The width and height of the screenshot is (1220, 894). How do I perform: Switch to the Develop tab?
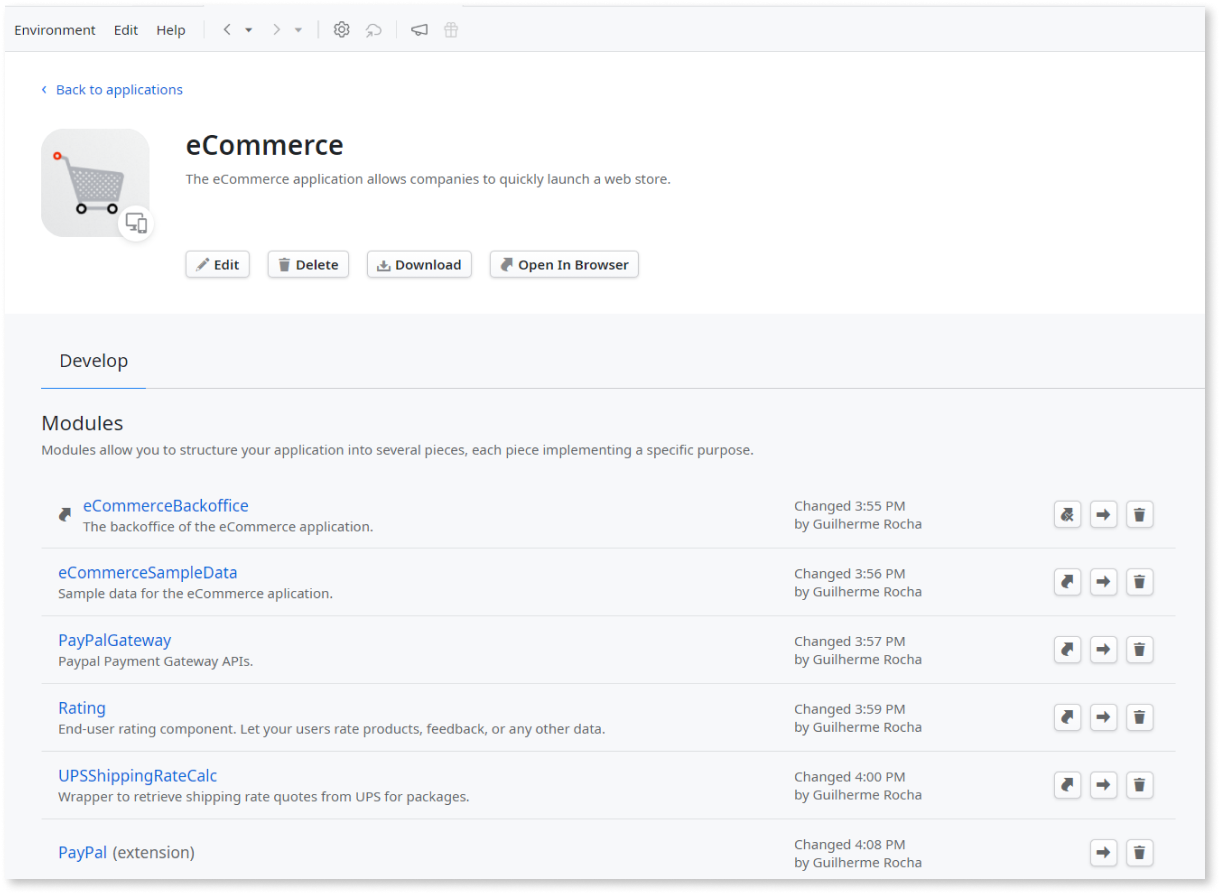(93, 361)
